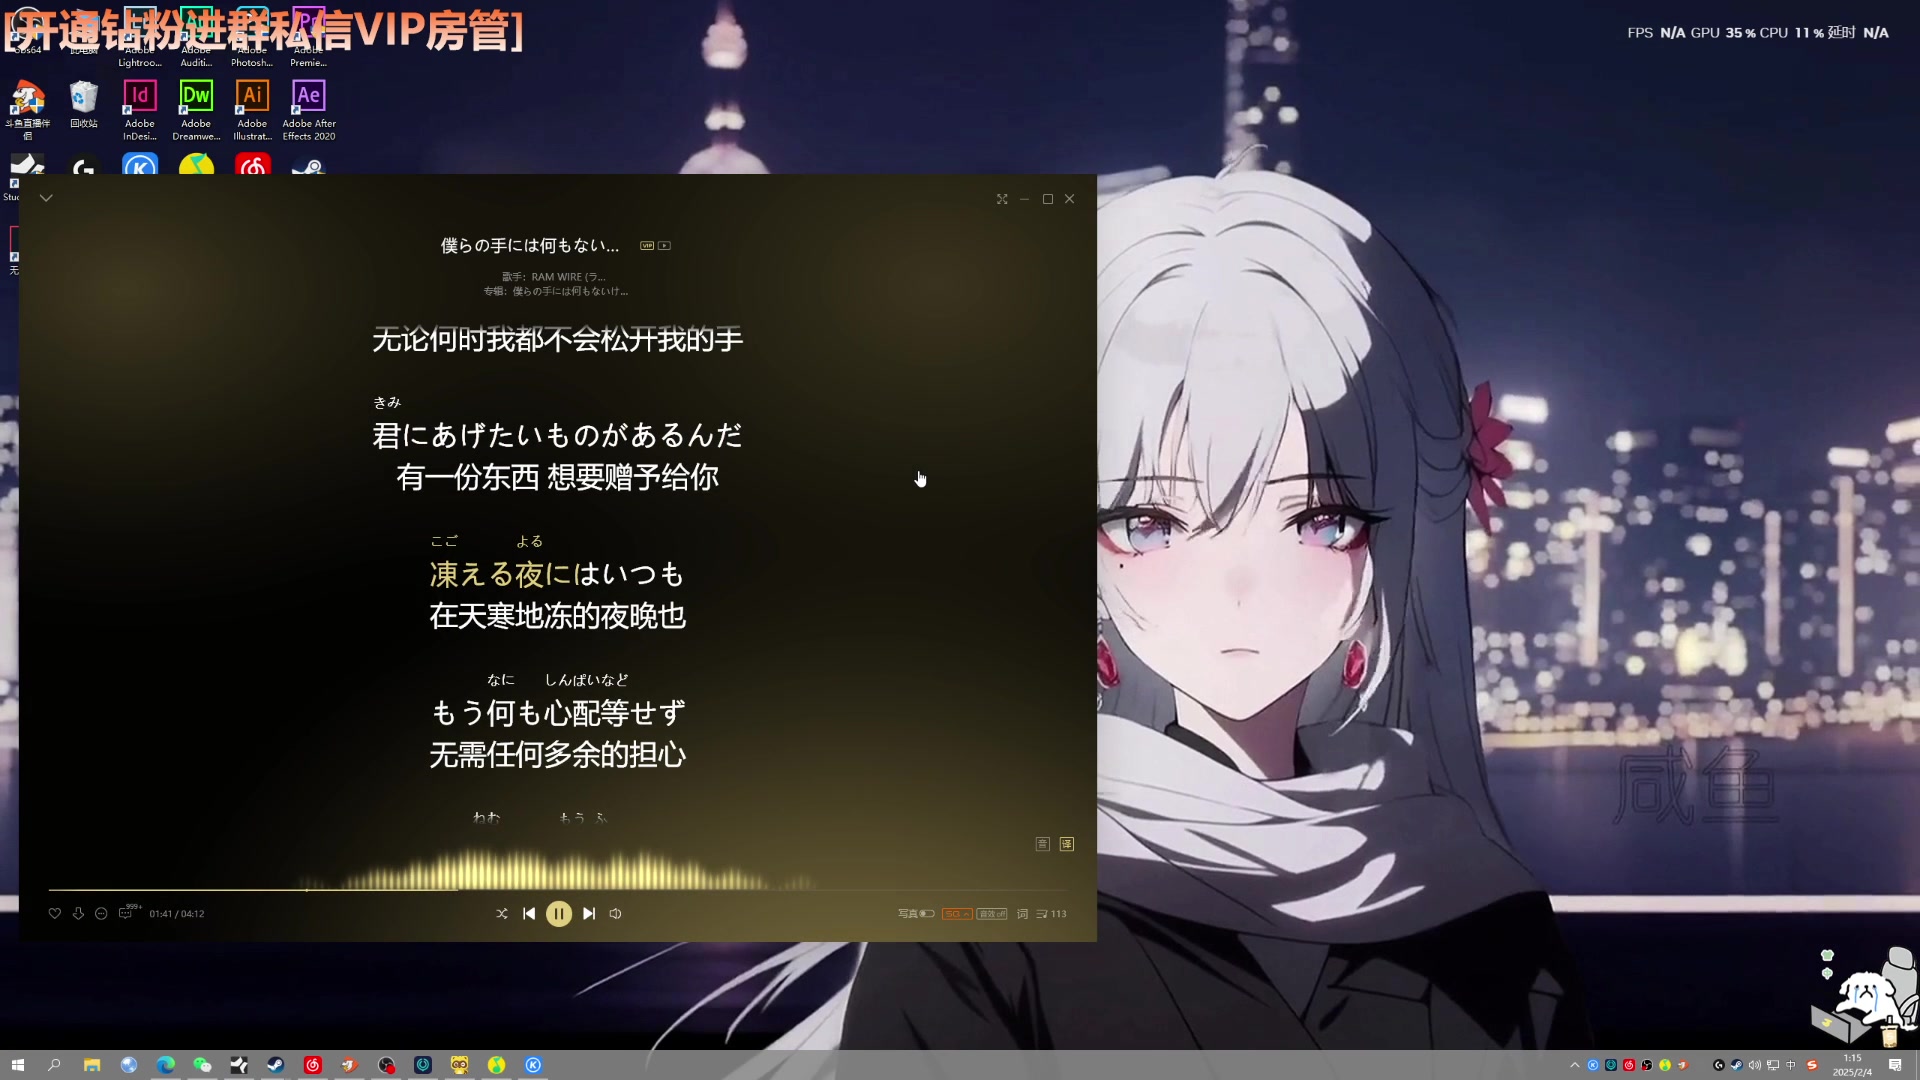Click the MV video icon beside song title
This screenshot has width=1920, height=1080.
665,245
